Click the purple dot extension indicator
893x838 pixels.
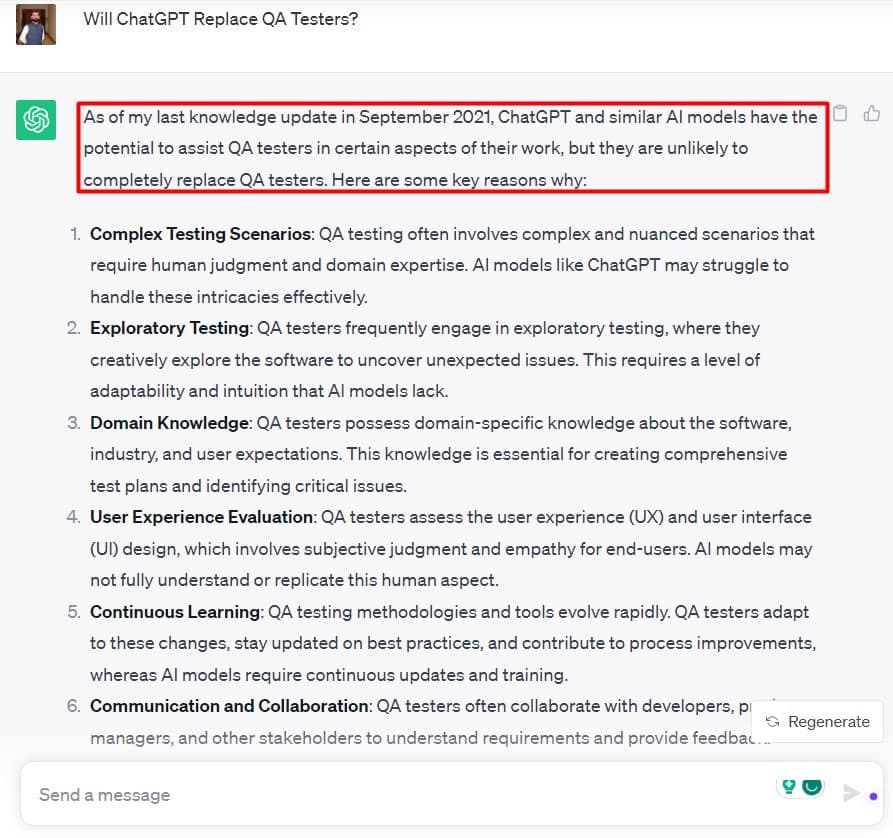click(873, 796)
